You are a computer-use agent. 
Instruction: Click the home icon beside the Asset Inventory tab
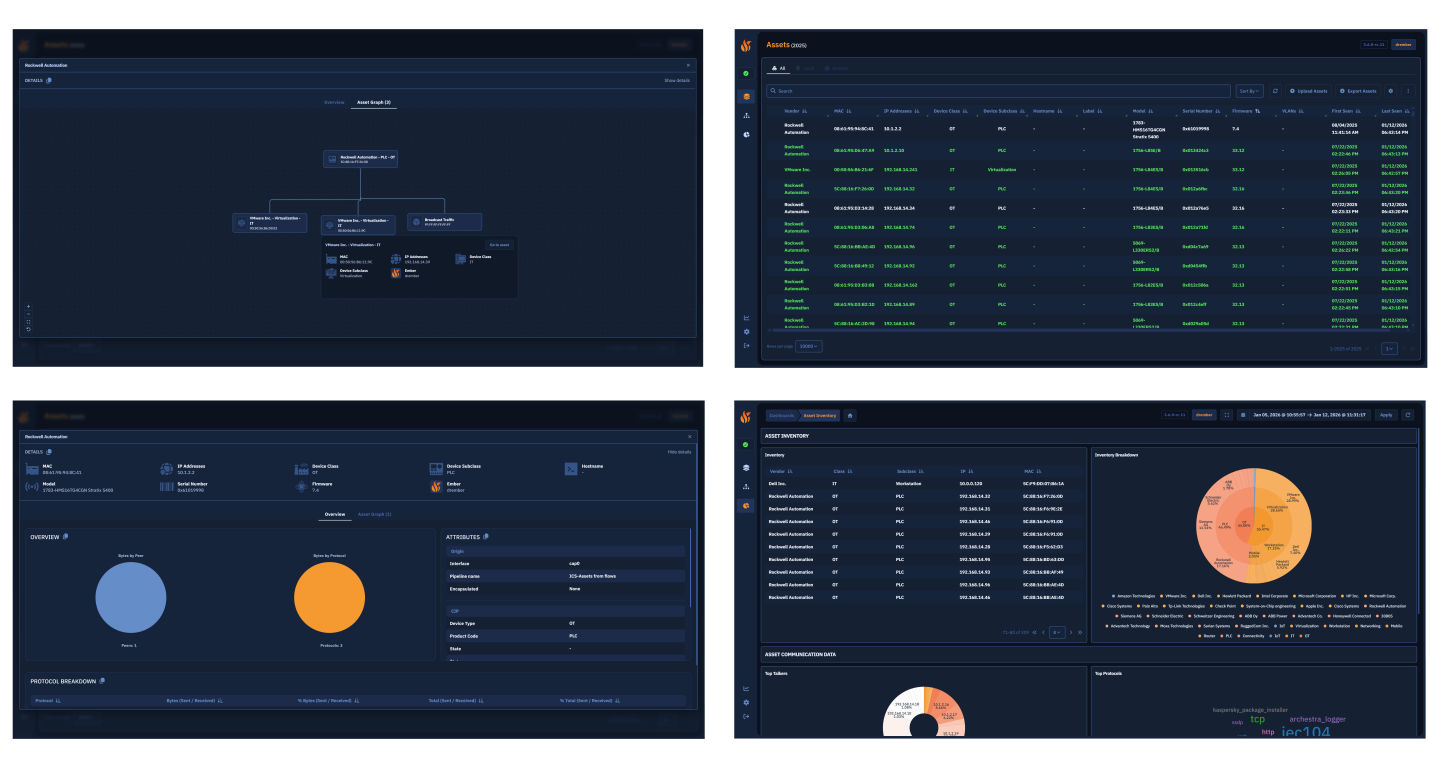tap(849, 414)
